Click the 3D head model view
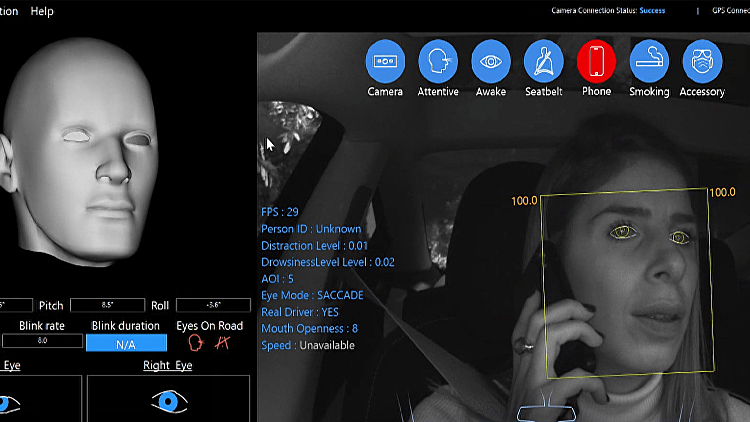The width and height of the screenshot is (750, 422). coord(79,153)
